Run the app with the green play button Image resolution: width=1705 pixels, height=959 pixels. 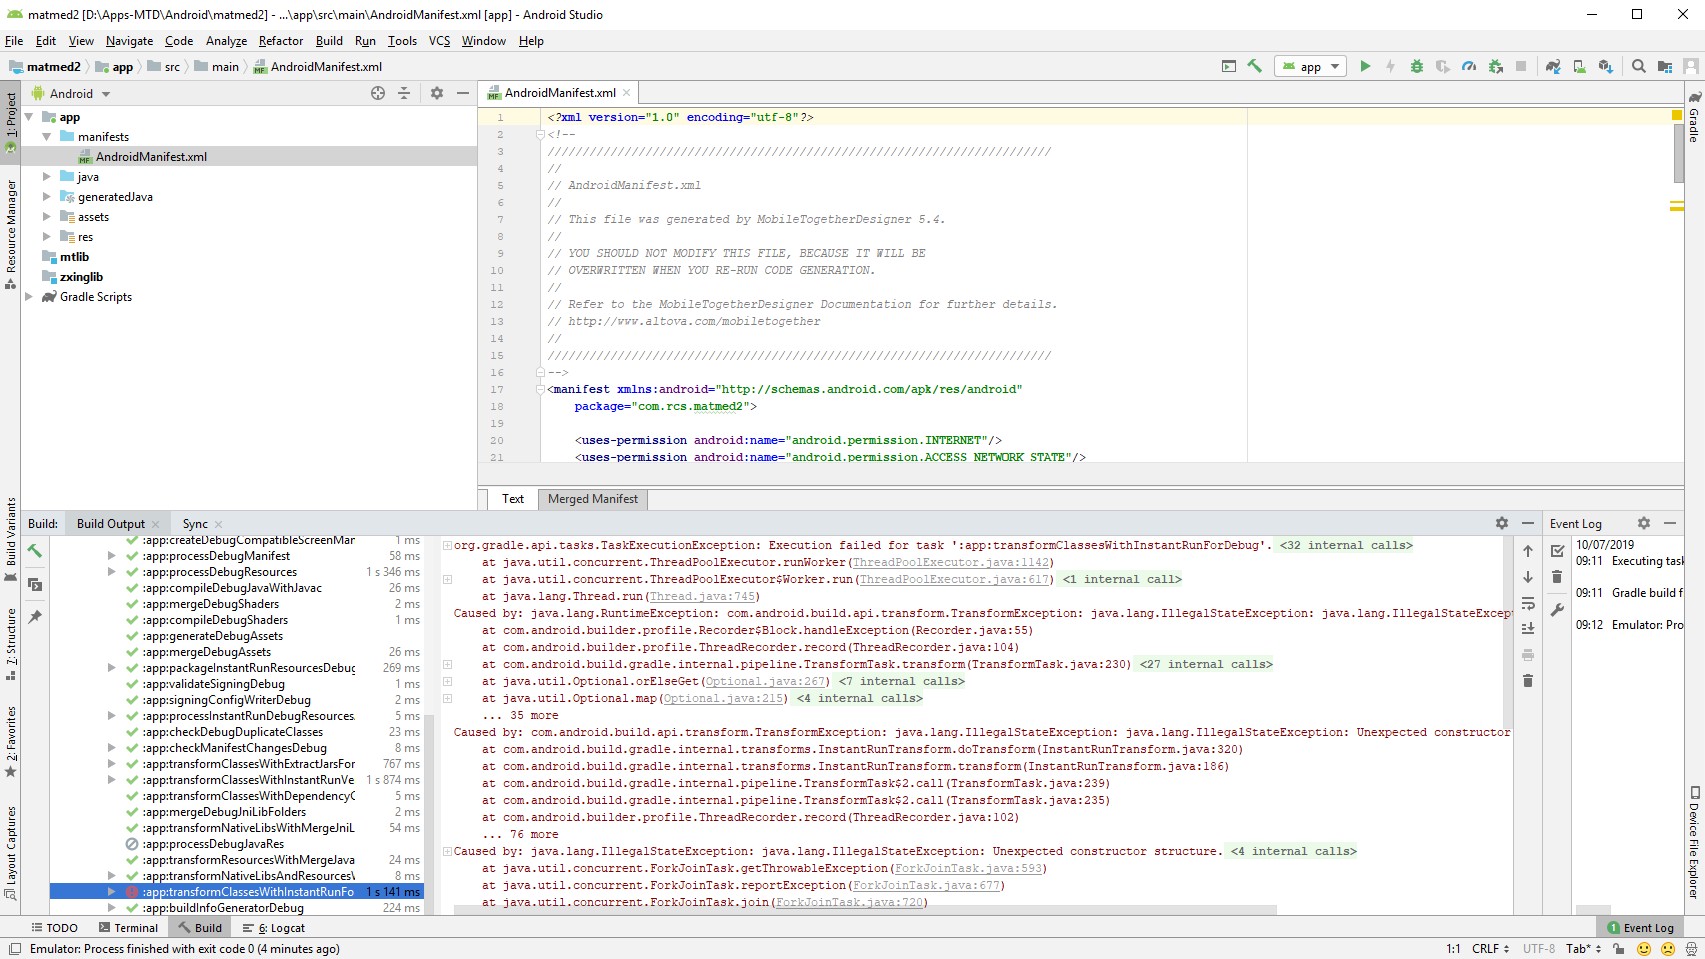click(x=1365, y=66)
